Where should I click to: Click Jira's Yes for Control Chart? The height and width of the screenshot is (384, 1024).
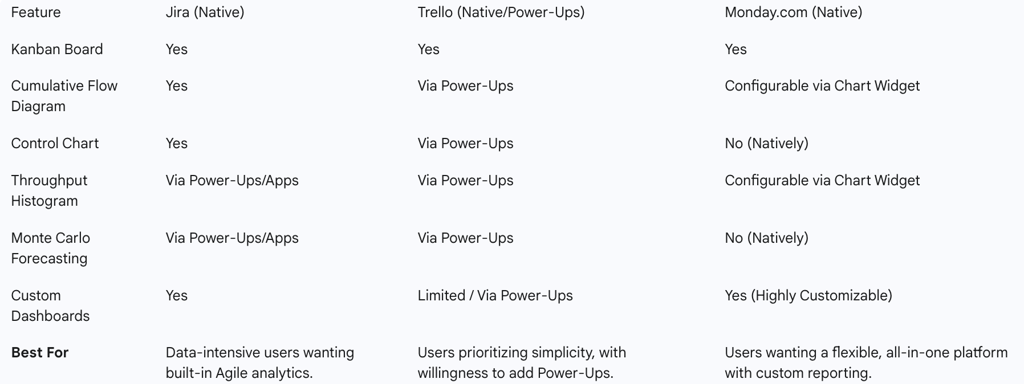tap(176, 144)
